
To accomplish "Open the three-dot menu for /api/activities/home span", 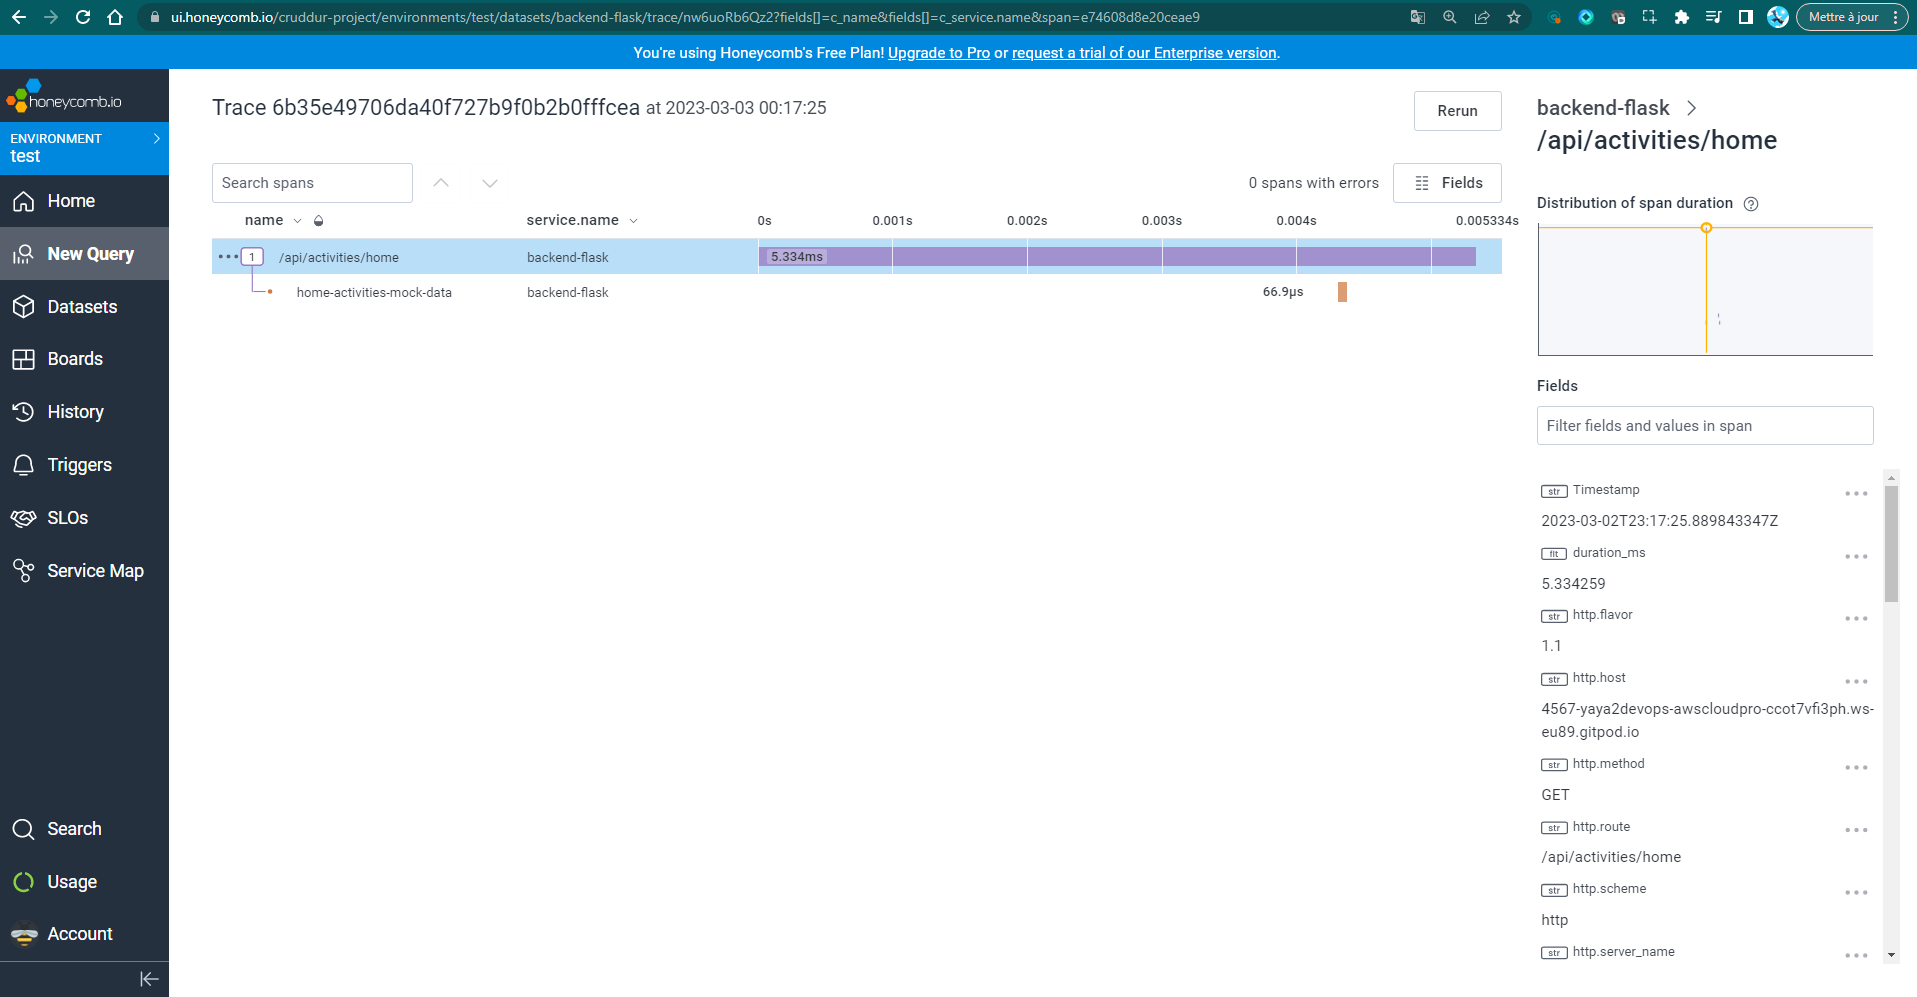I will [x=227, y=257].
